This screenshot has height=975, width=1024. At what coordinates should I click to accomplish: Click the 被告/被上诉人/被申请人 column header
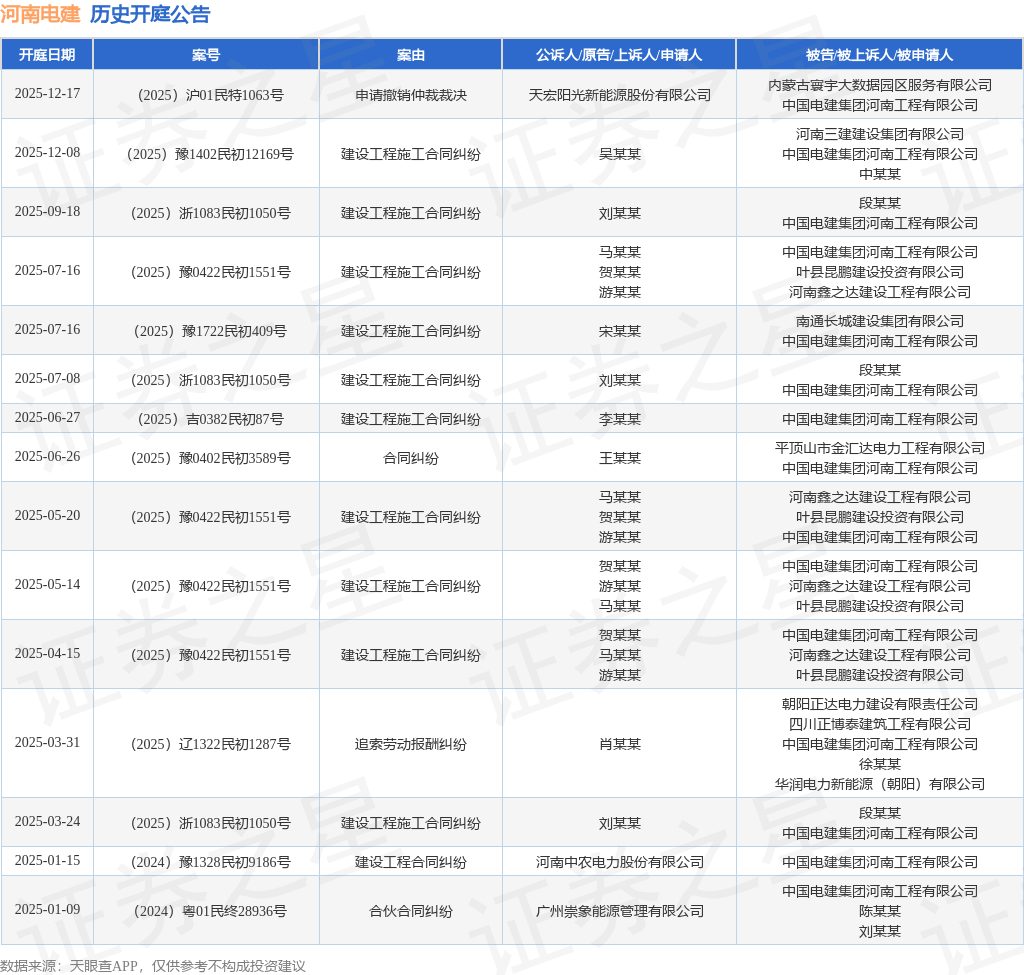(x=879, y=55)
